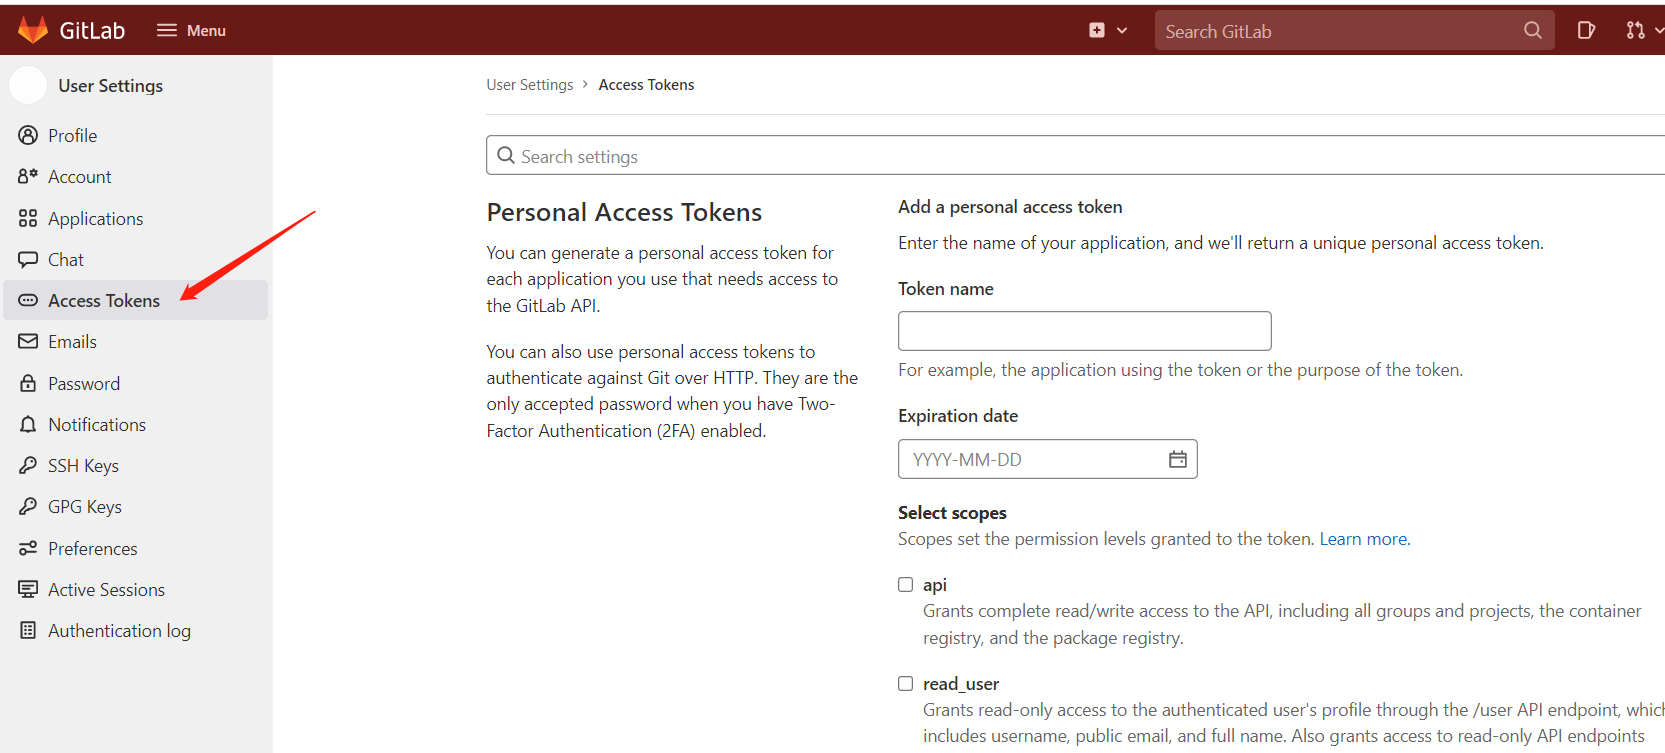Open the Notifications bell icon
Image resolution: width=1665 pixels, height=753 pixels.
(x=28, y=425)
